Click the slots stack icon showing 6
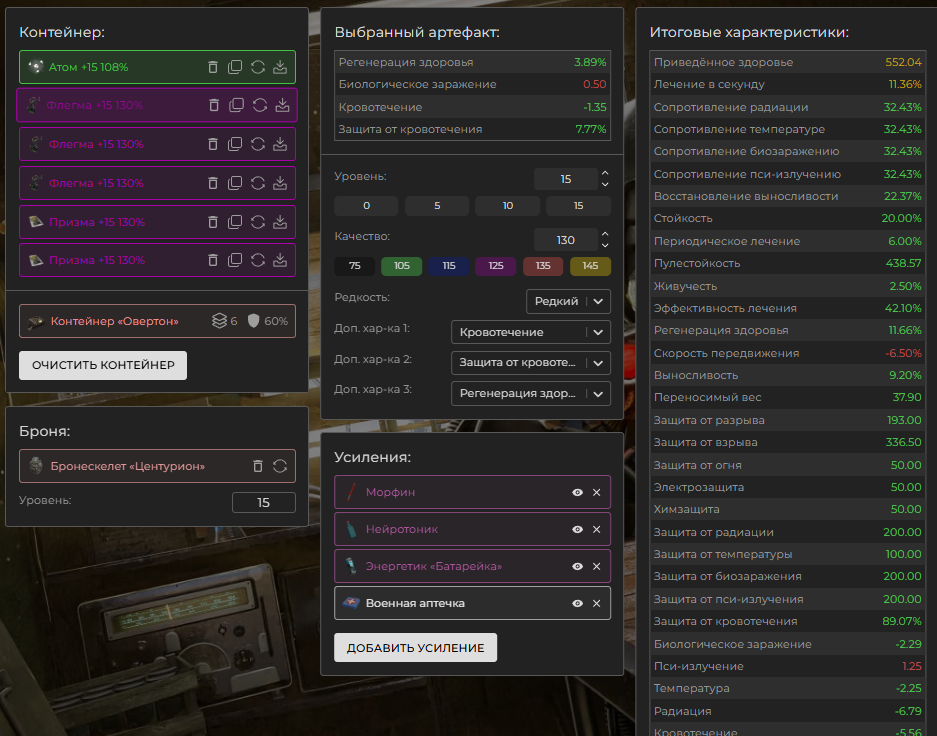Image resolution: width=937 pixels, height=736 pixels. click(x=219, y=321)
